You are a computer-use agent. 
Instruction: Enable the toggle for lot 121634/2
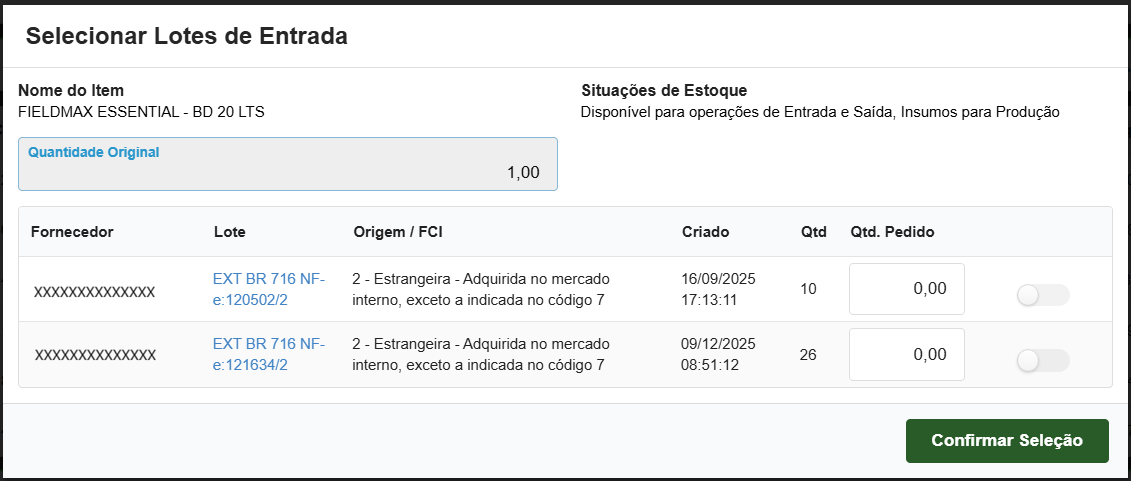1042,361
